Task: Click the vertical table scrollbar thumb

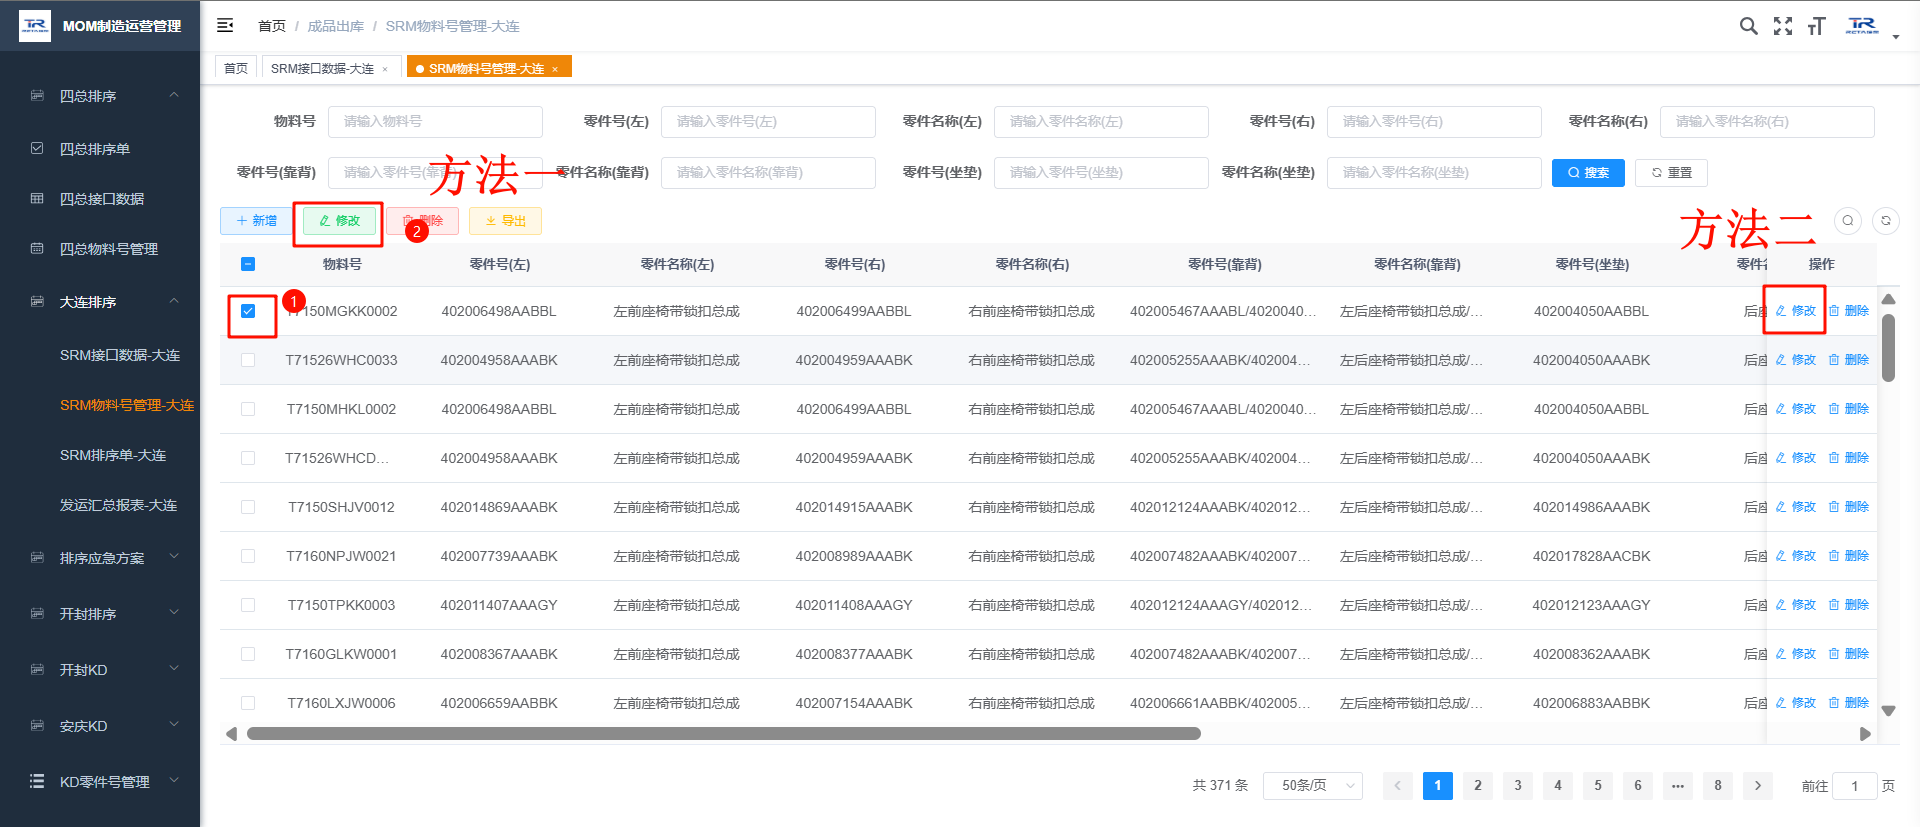Action: coord(1888,348)
